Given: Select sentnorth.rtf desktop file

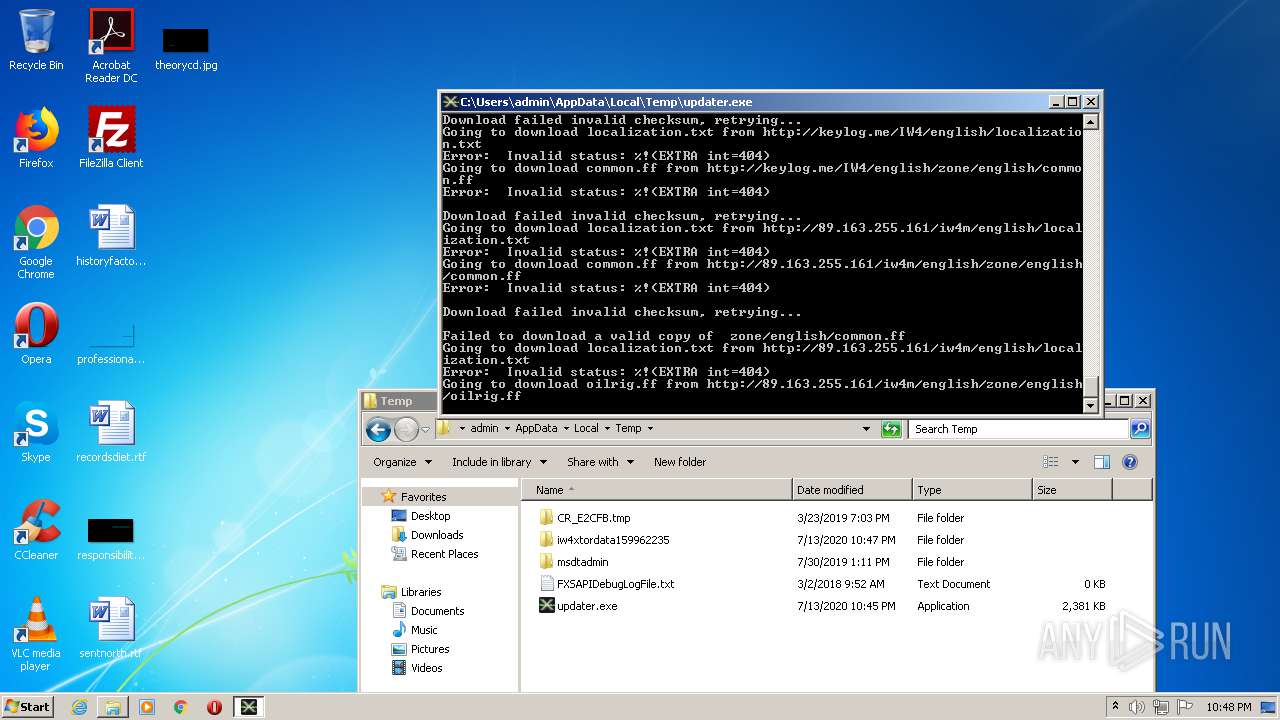Looking at the screenshot, I should 111,628.
